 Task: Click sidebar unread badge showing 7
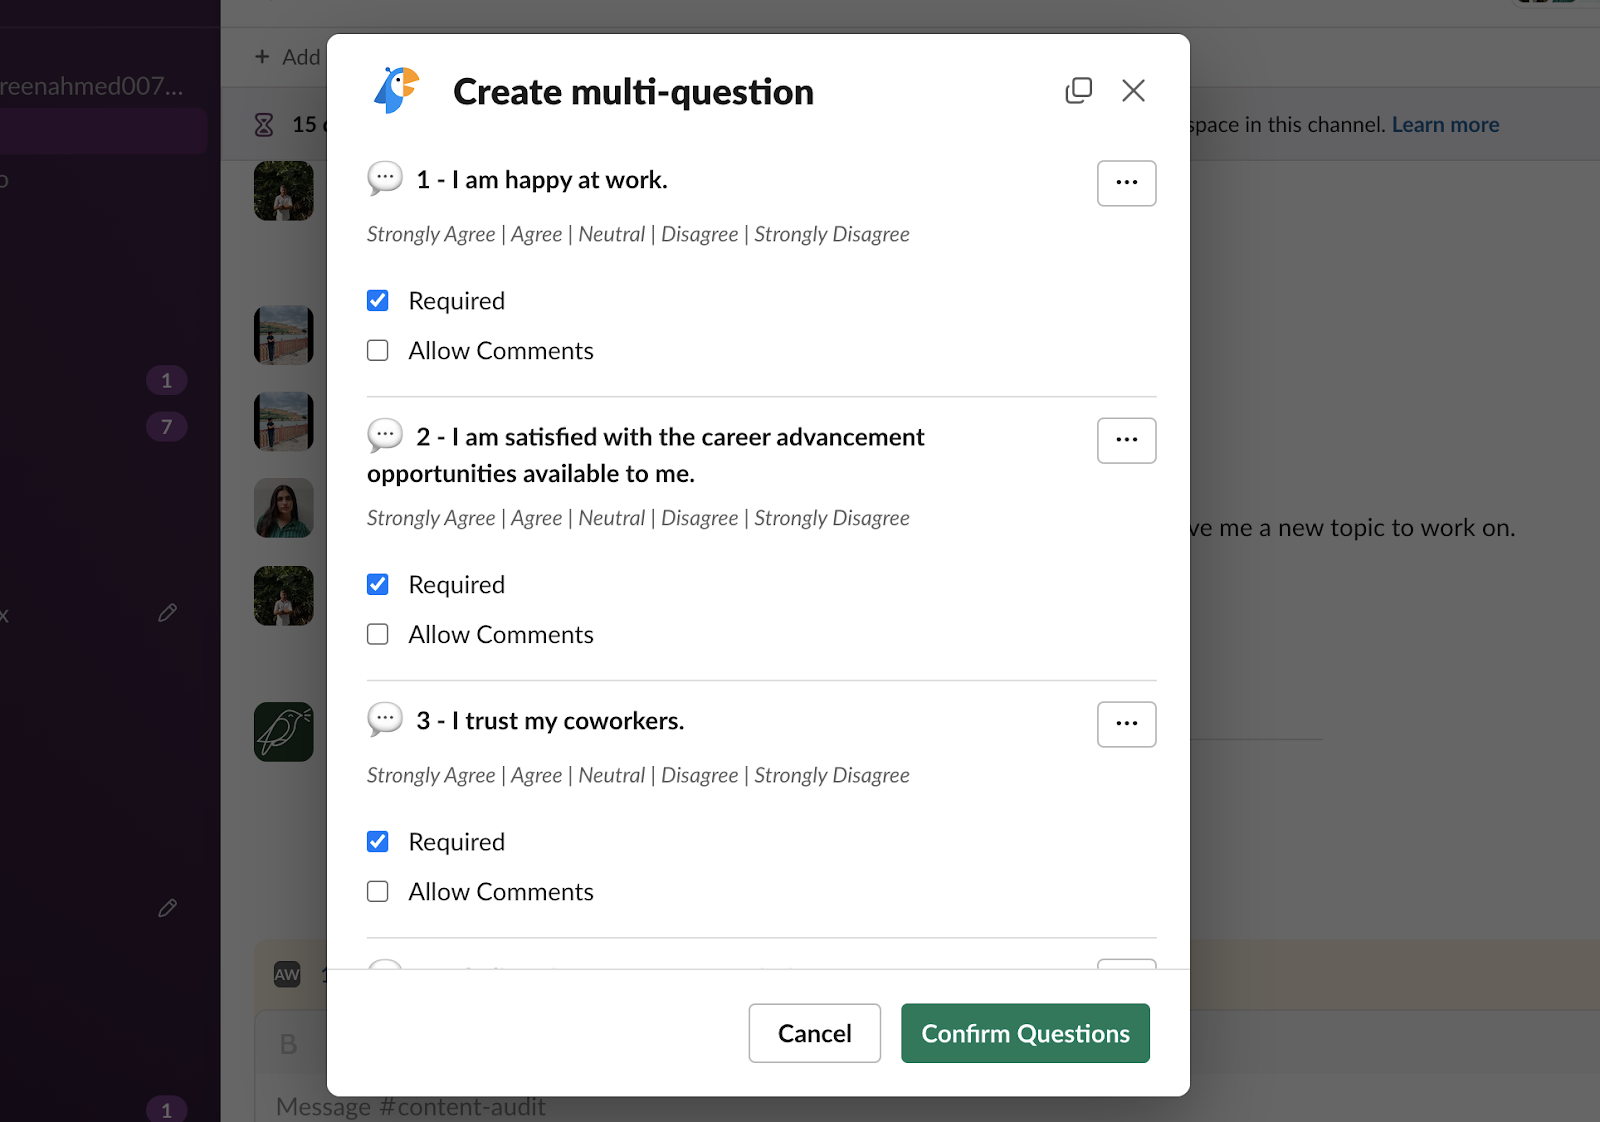point(167,427)
